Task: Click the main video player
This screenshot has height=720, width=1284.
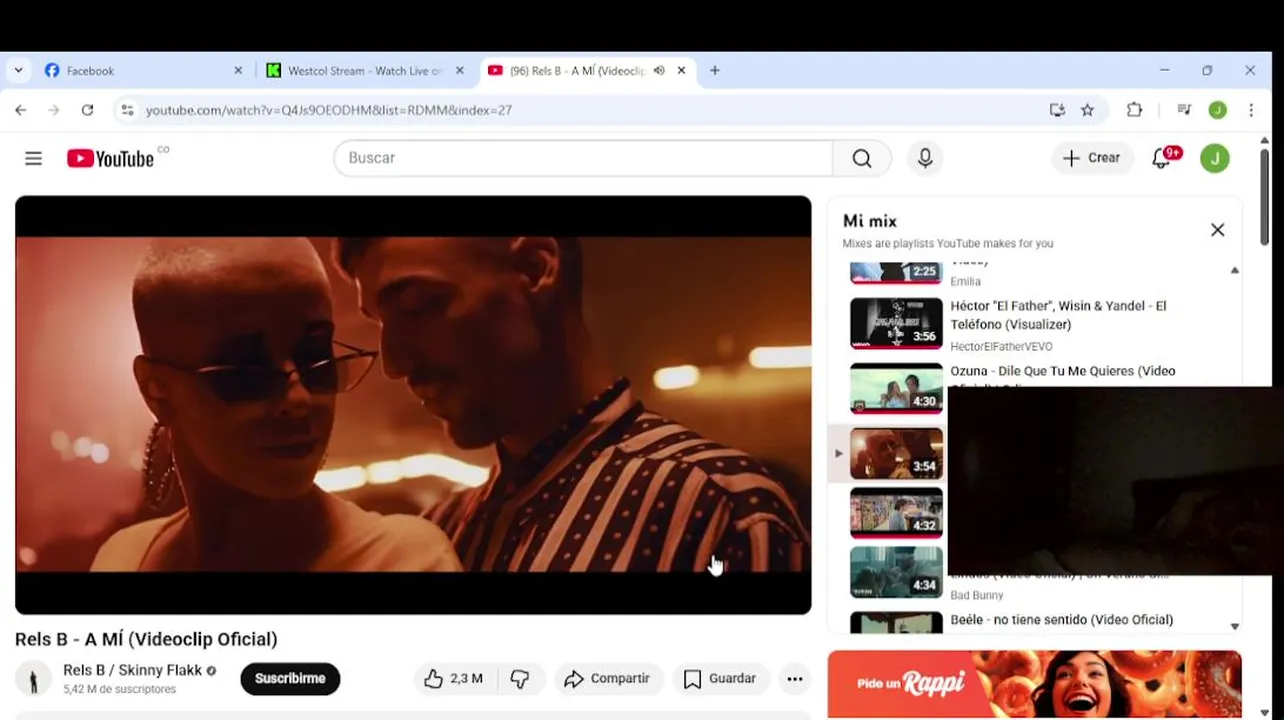Action: tap(413, 405)
